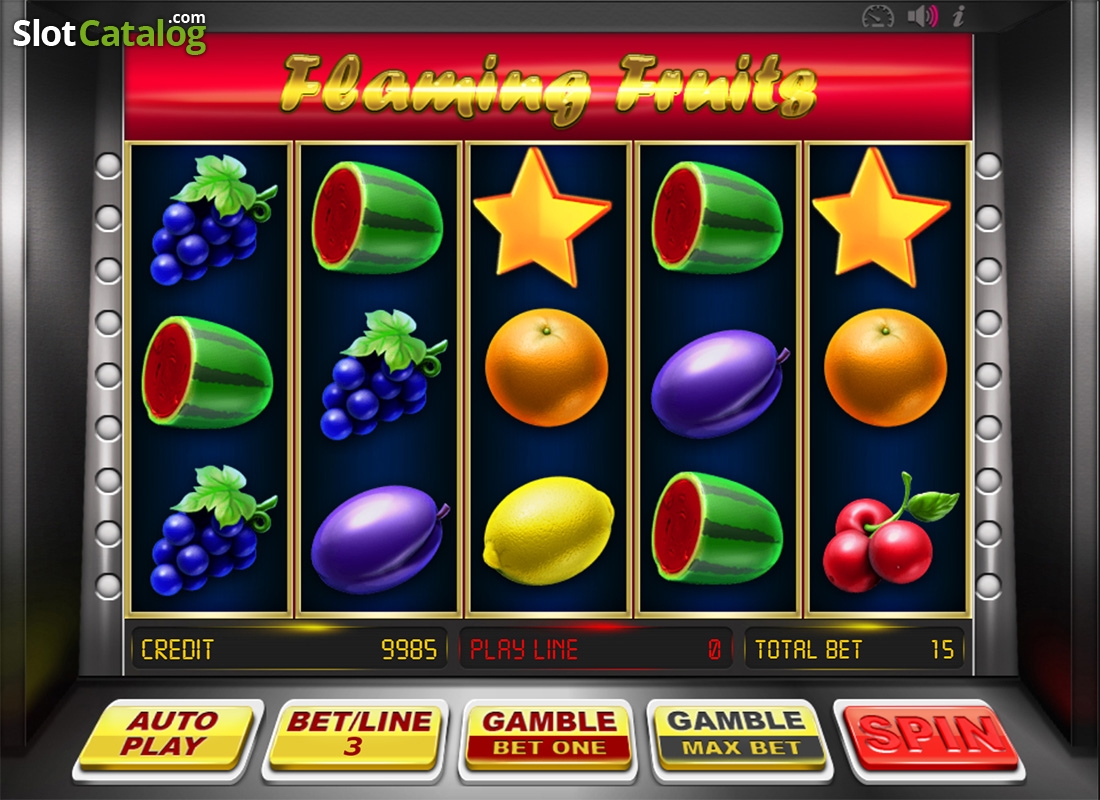Select the top-right payline indicator light

[988, 166]
